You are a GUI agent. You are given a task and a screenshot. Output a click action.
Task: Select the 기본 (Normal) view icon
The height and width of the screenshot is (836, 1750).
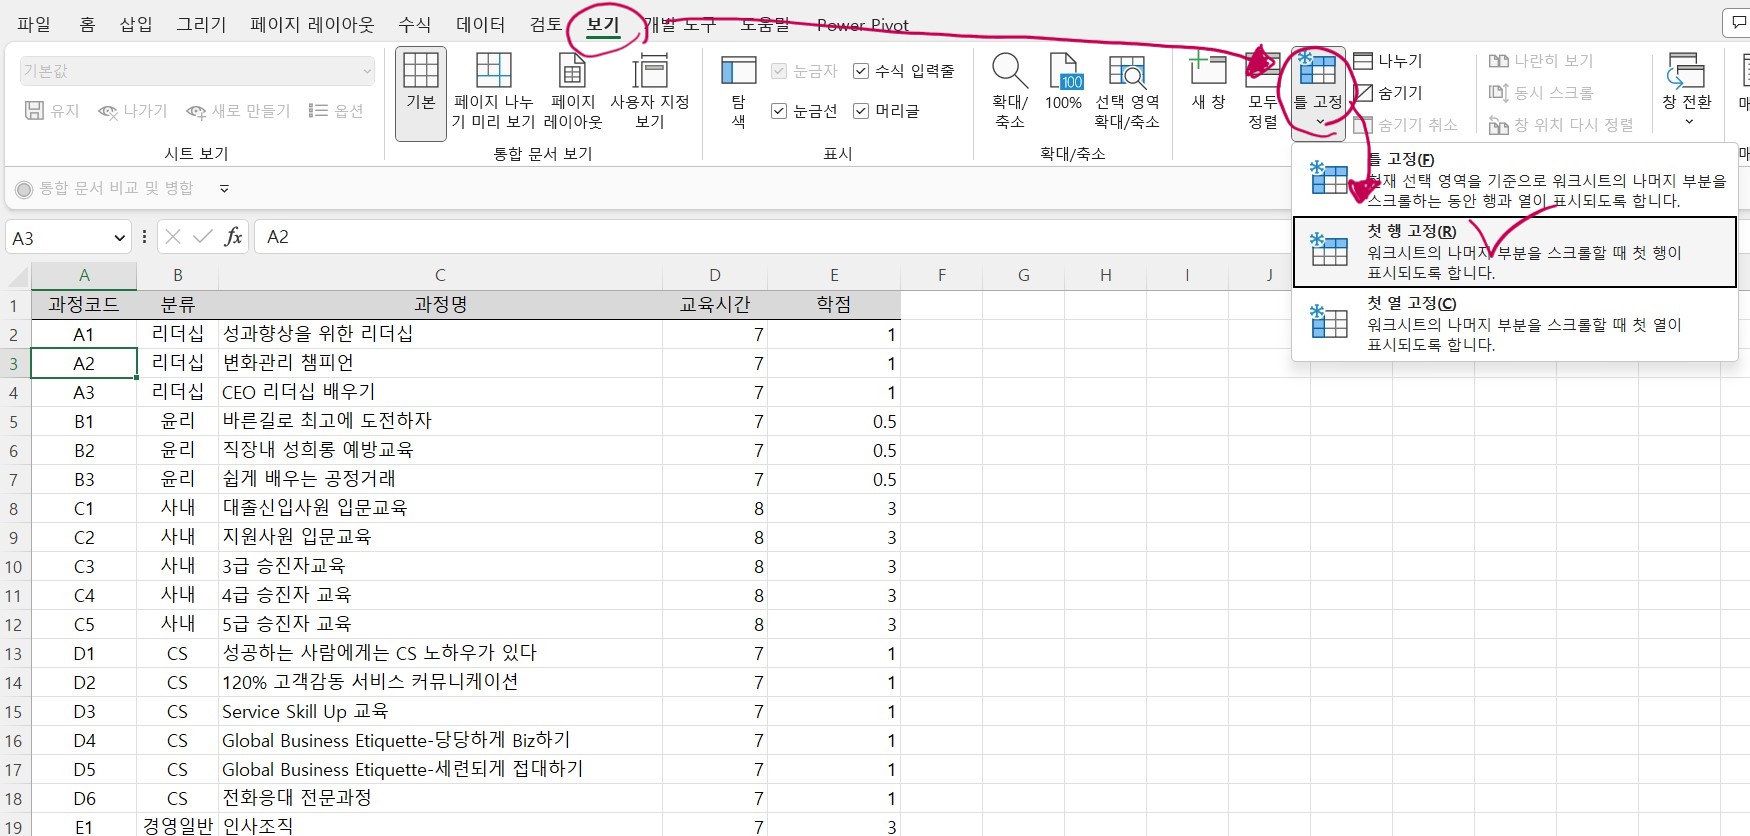click(420, 93)
